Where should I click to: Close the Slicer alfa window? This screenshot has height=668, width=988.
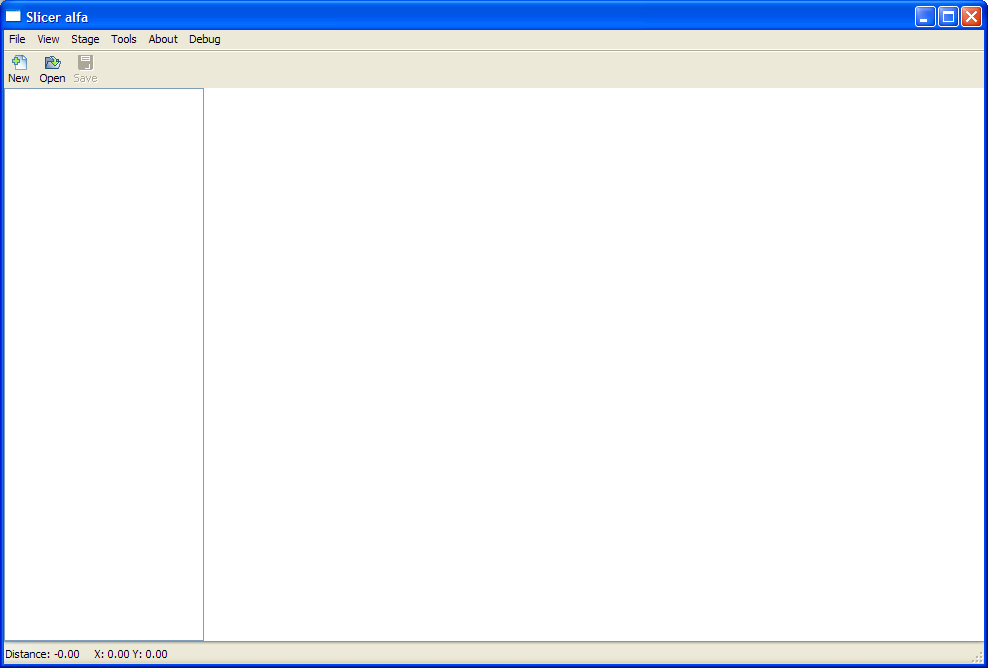(x=971, y=17)
